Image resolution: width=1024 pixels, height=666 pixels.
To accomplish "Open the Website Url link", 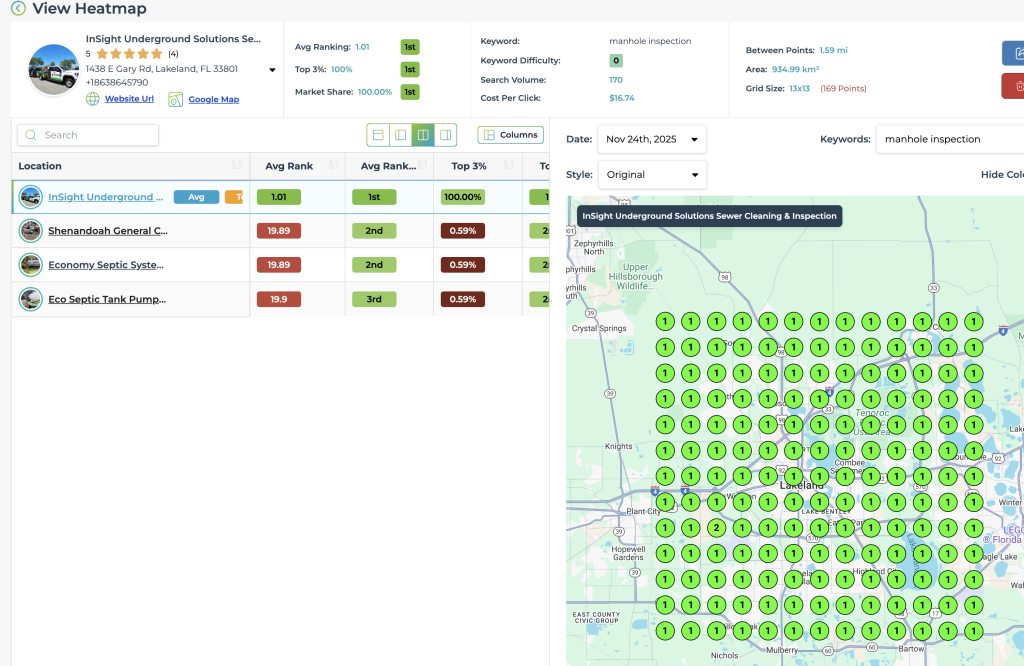I will [129, 99].
